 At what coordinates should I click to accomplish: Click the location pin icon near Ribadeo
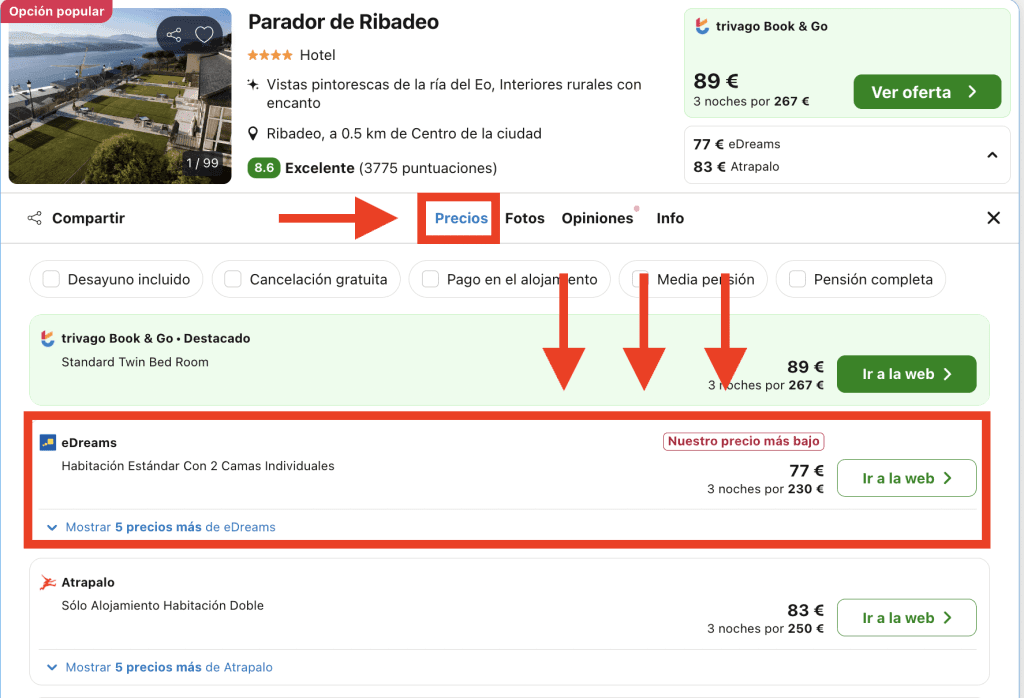coord(254,134)
